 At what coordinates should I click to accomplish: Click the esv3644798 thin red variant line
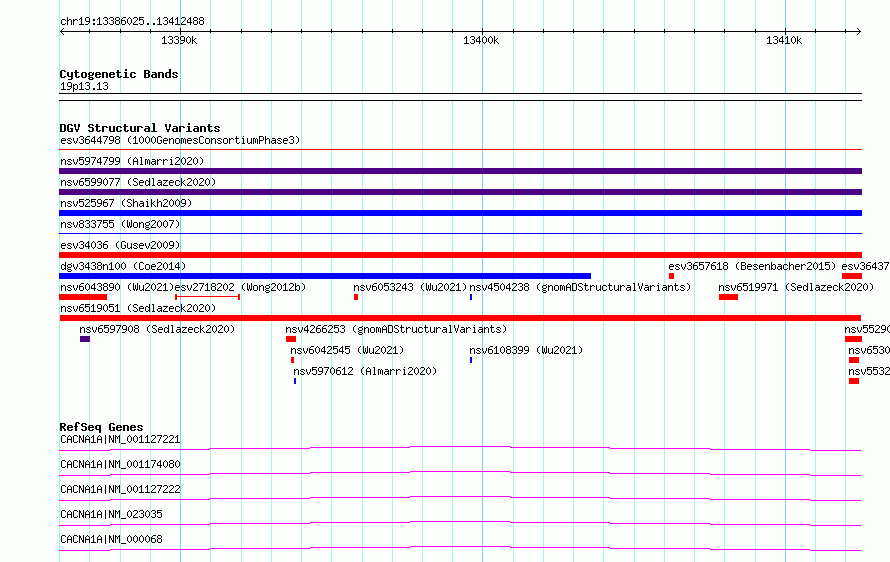(x=460, y=149)
